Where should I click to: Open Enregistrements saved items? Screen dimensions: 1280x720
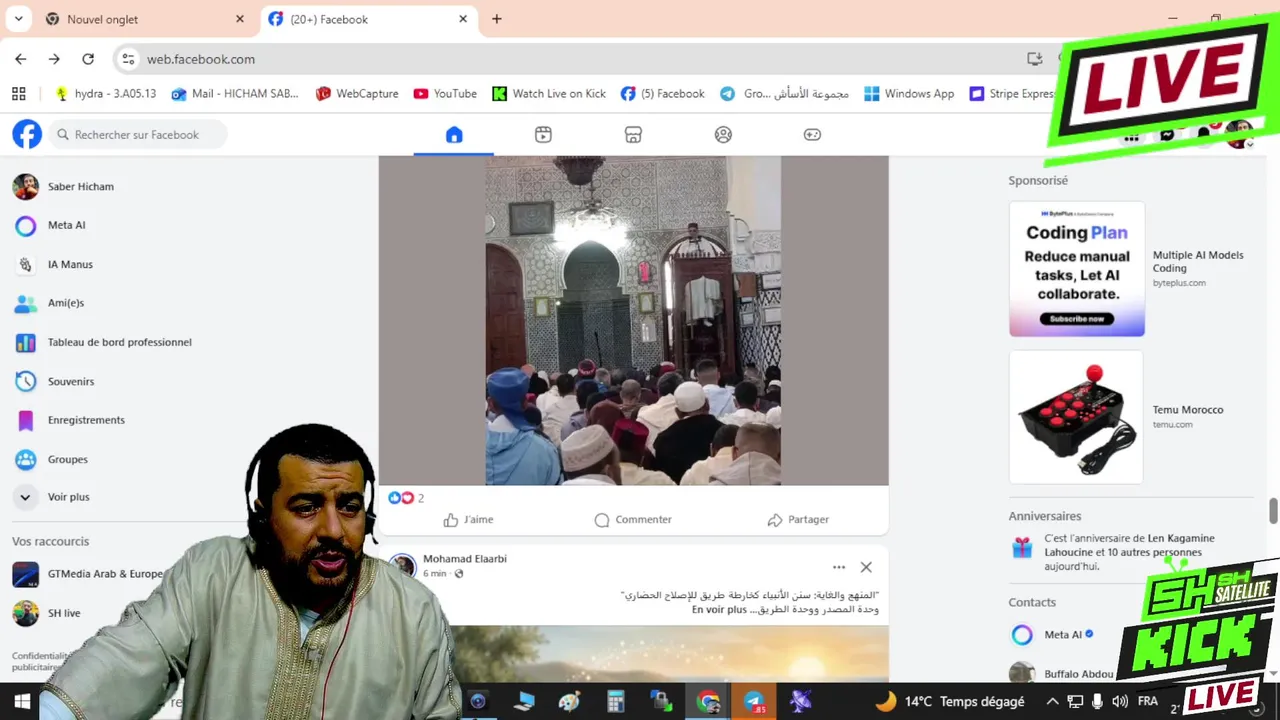(86, 420)
